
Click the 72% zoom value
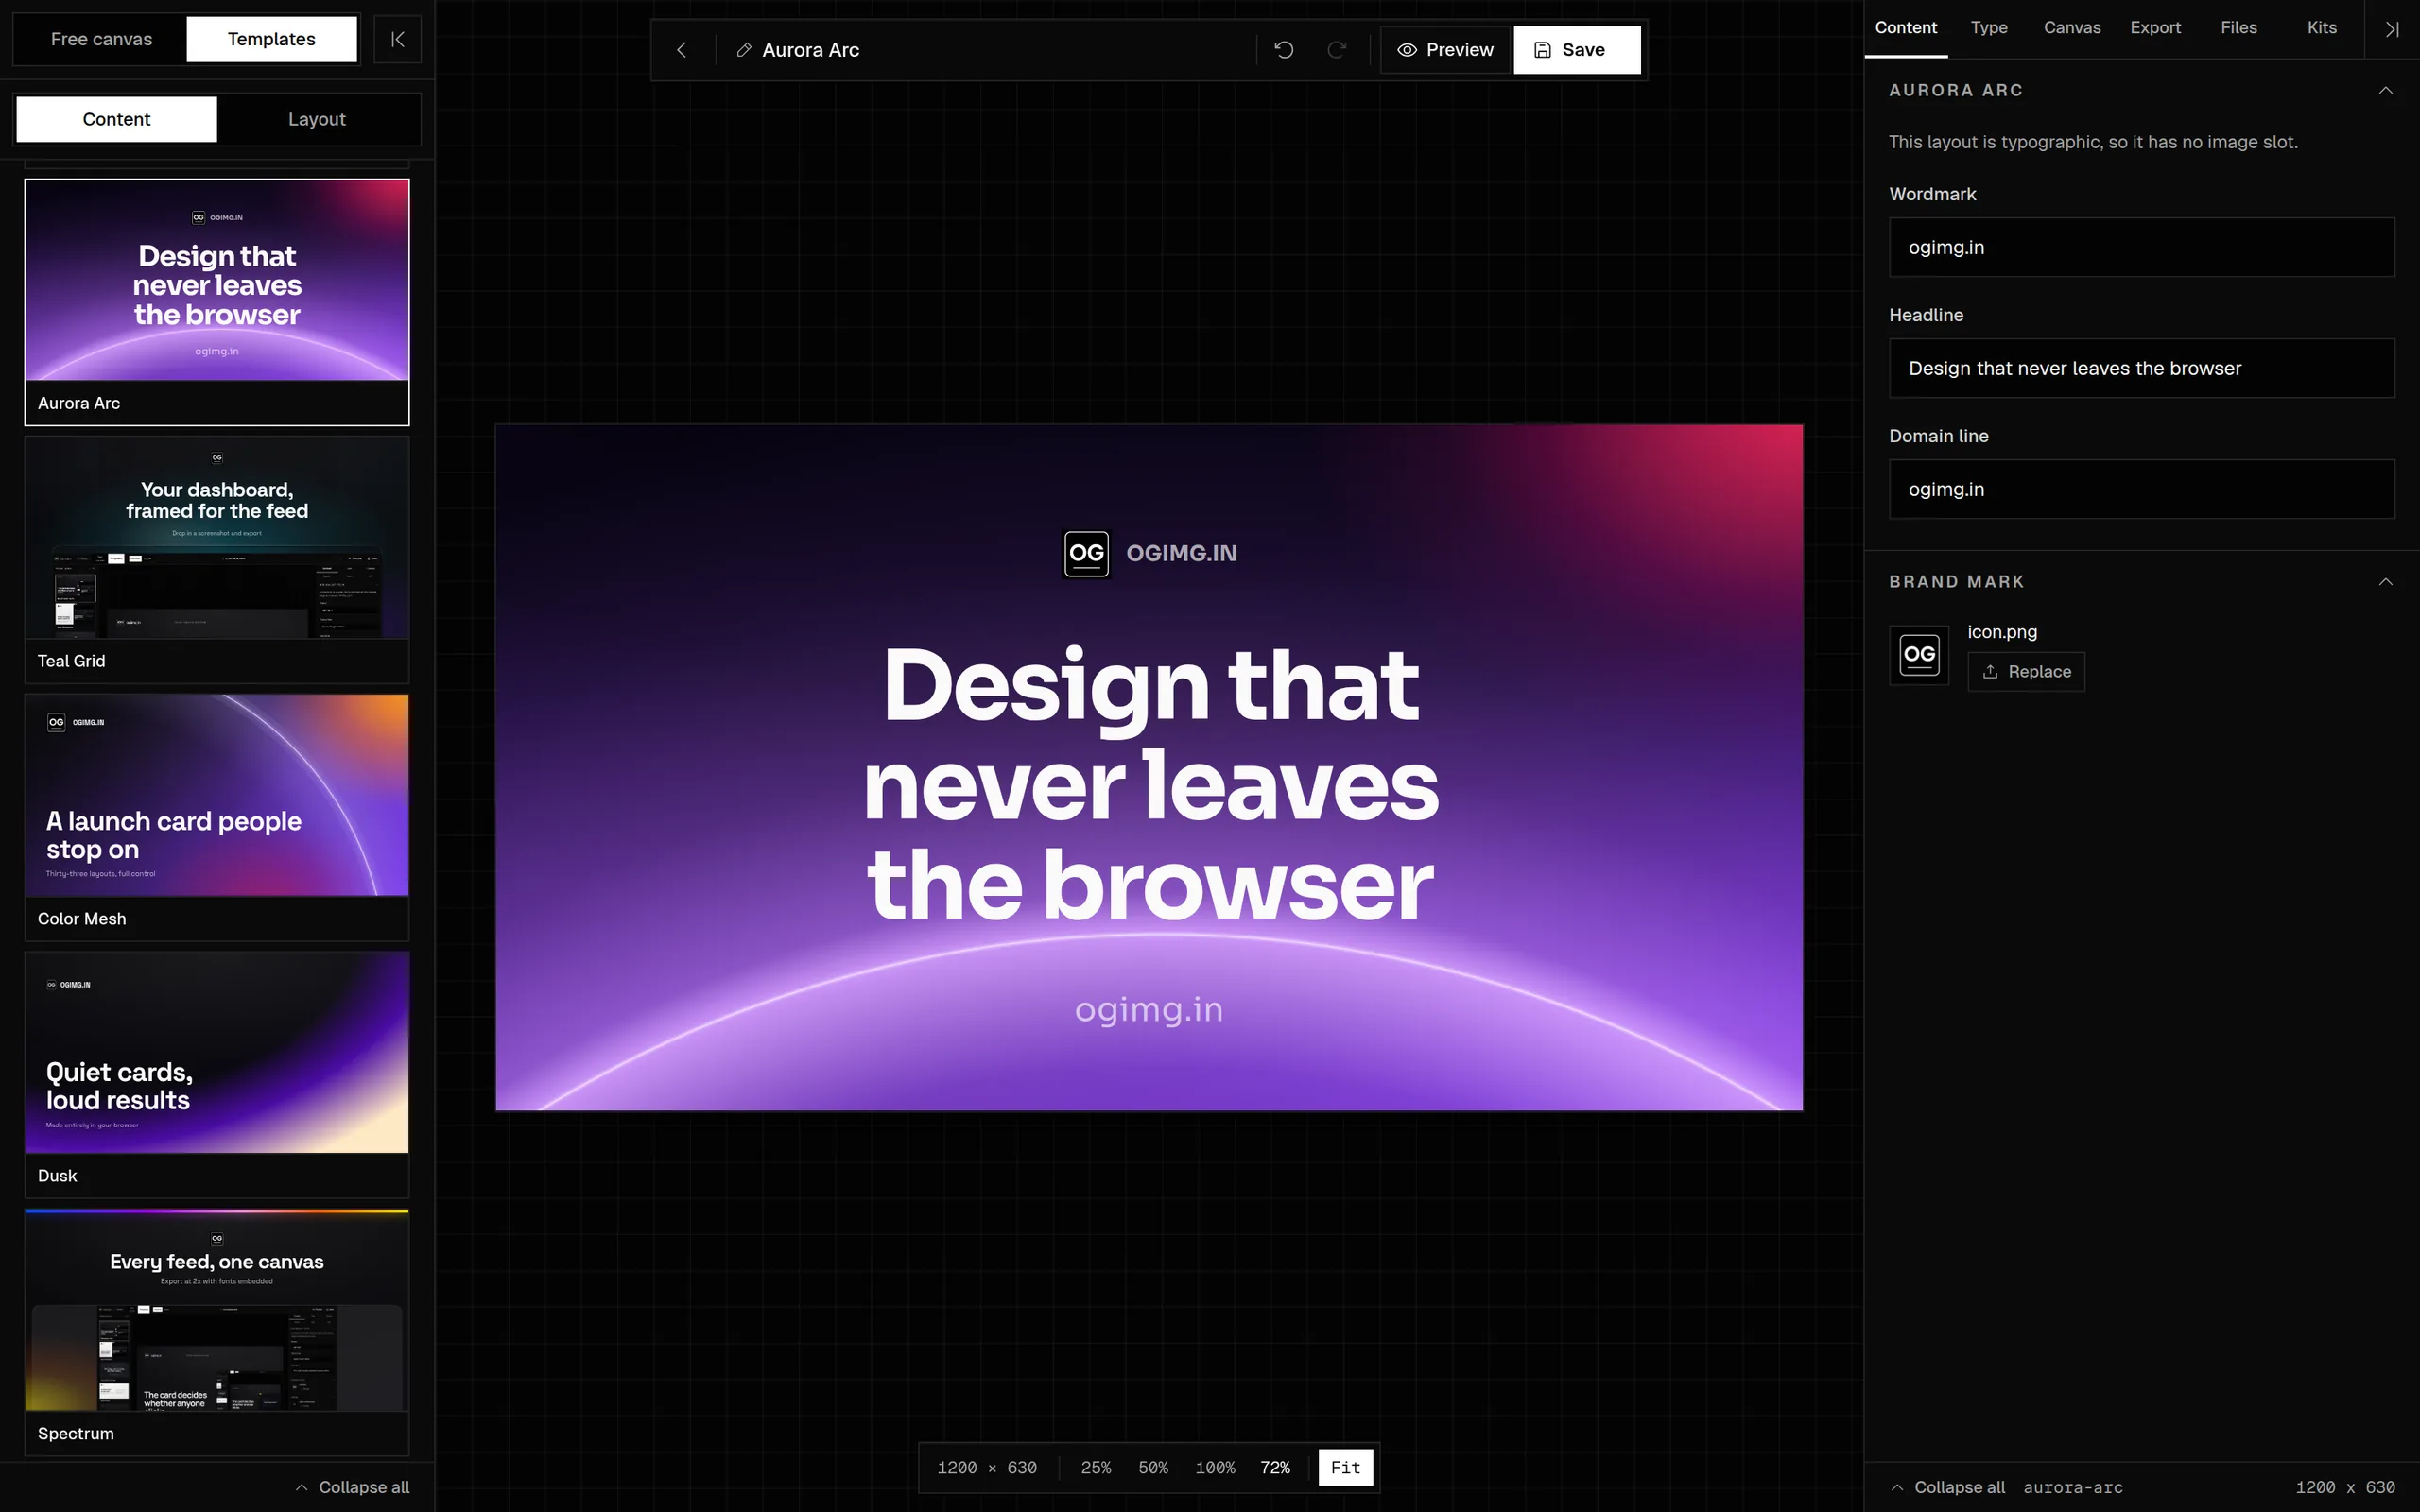pos(1274,1467)
